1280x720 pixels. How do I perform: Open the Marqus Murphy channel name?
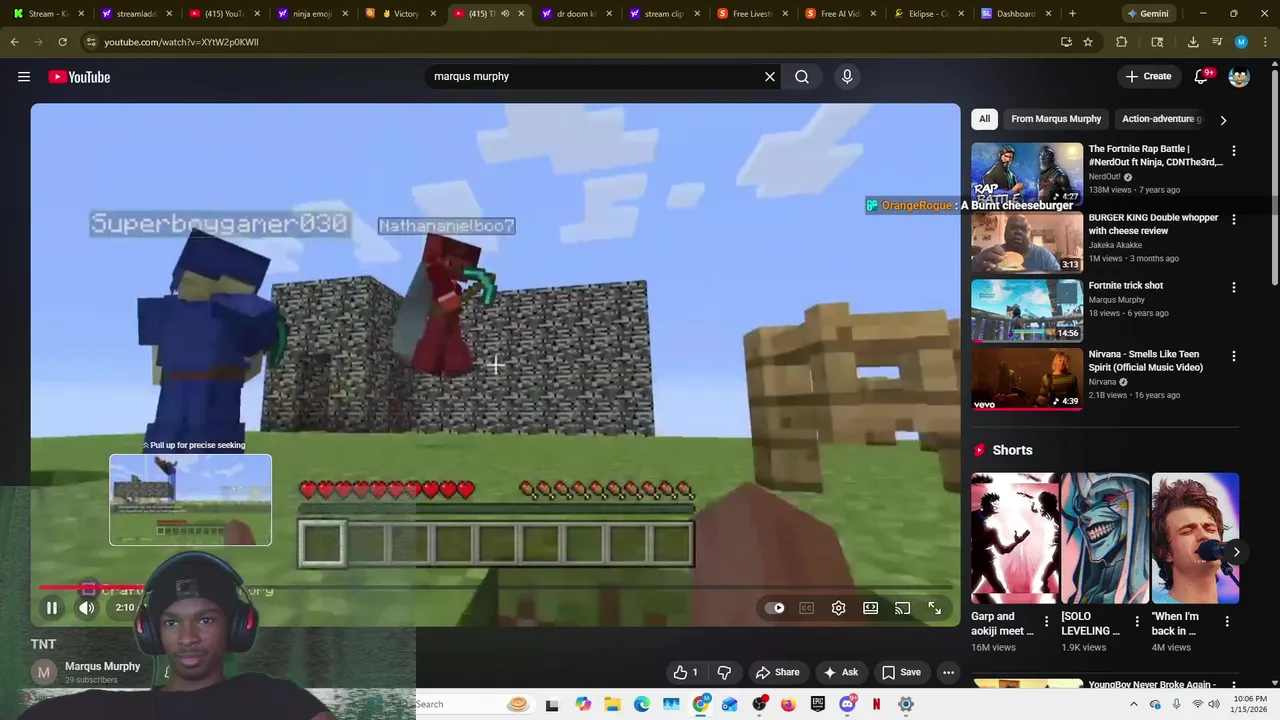102,666
